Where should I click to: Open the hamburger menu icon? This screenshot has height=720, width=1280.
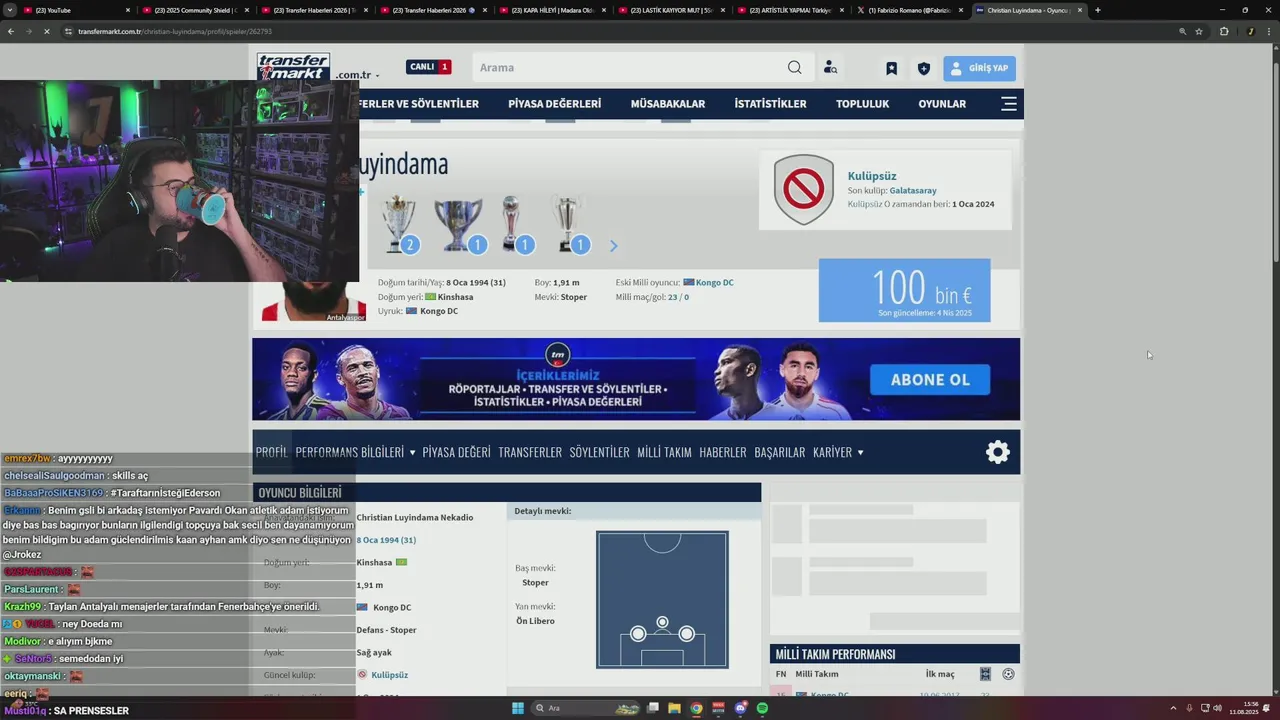click(x=1008, y=104)
